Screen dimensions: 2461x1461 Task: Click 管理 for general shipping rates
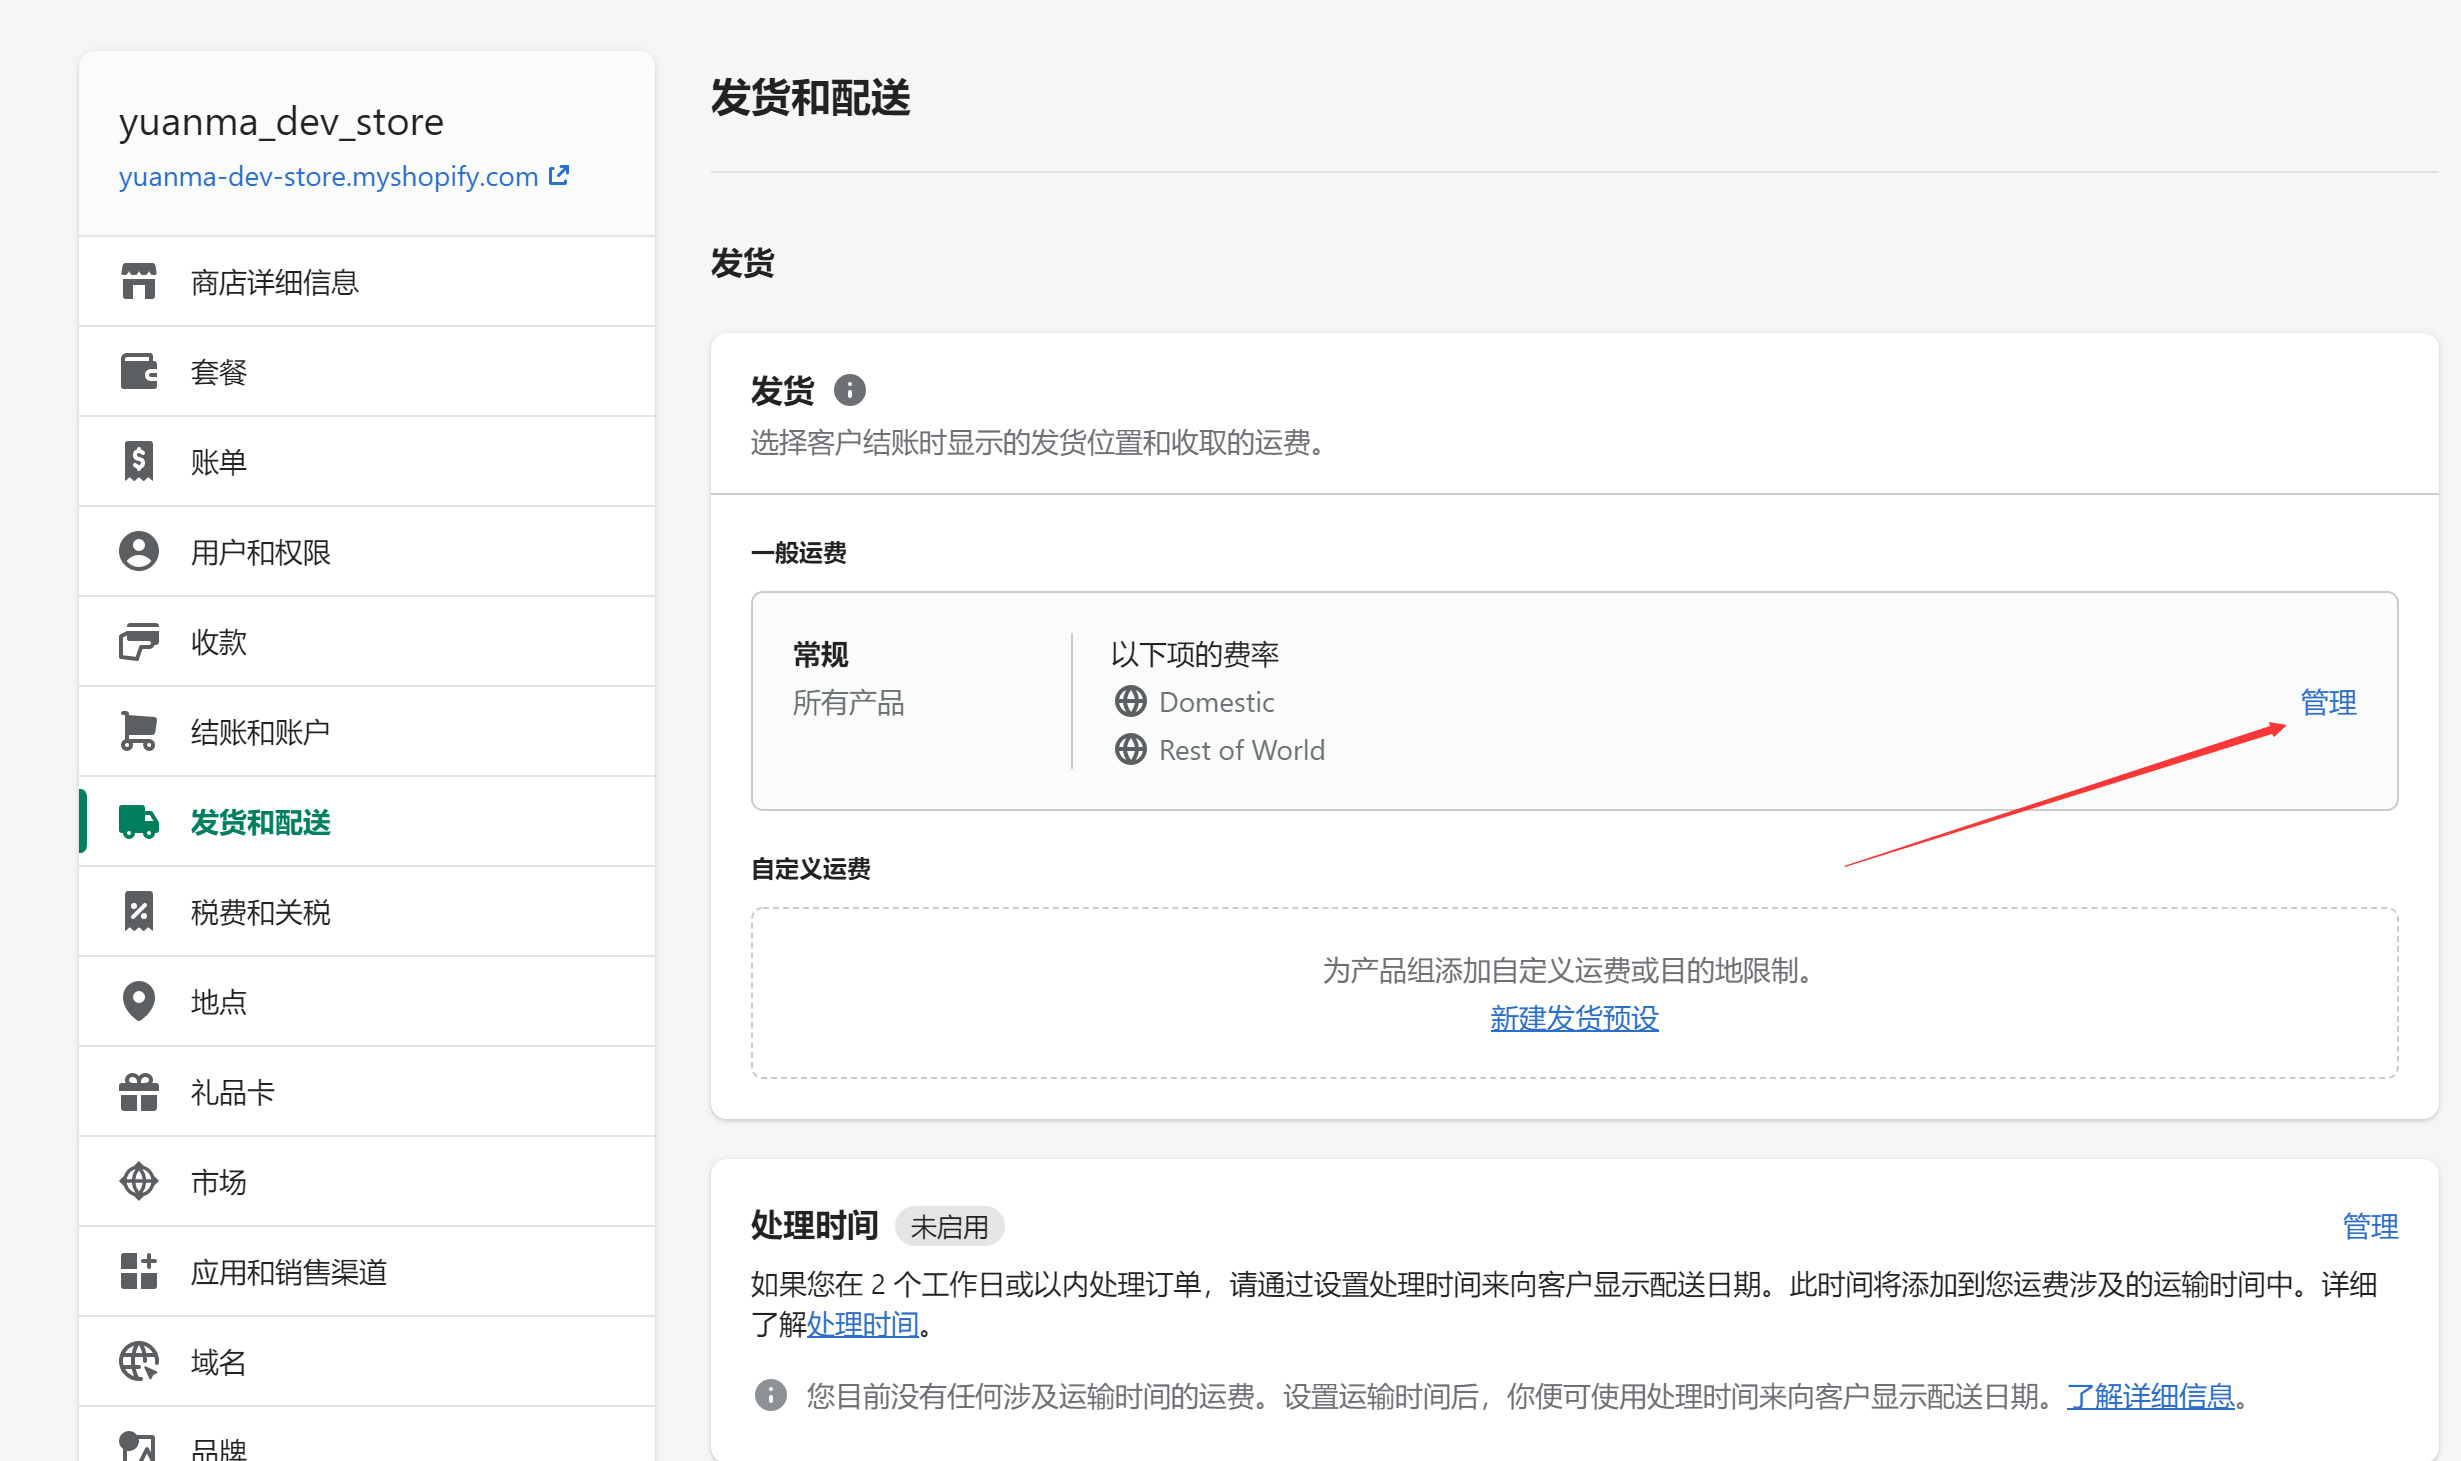coord(2328,702)
